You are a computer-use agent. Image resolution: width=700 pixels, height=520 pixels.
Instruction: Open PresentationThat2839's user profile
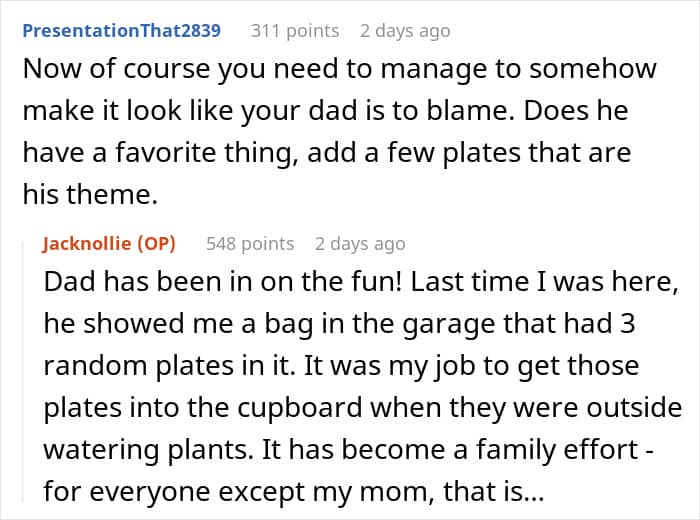pos(121,31)
